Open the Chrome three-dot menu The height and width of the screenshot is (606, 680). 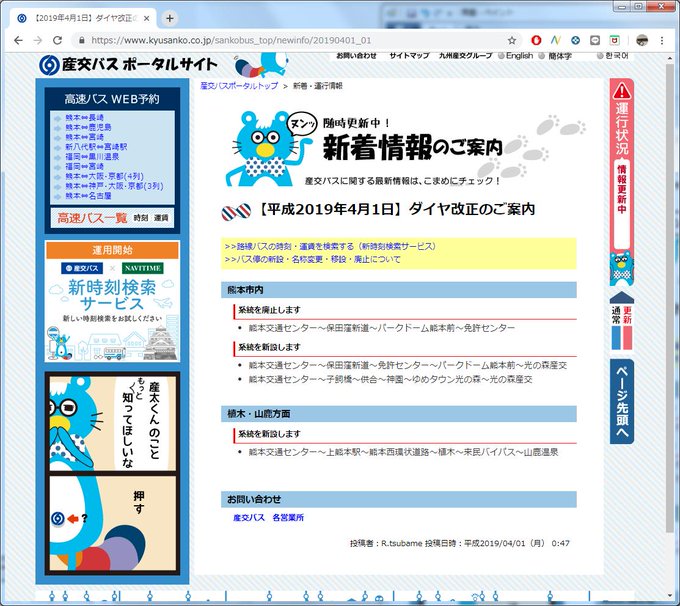click(x=662, y=40)
